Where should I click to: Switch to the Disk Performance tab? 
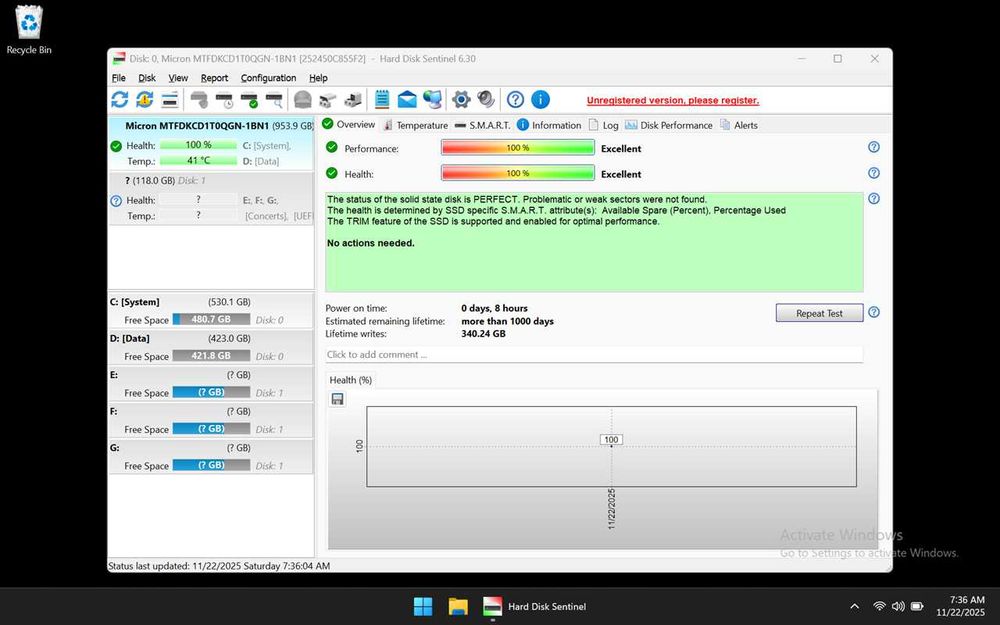(x=669, y=125)
